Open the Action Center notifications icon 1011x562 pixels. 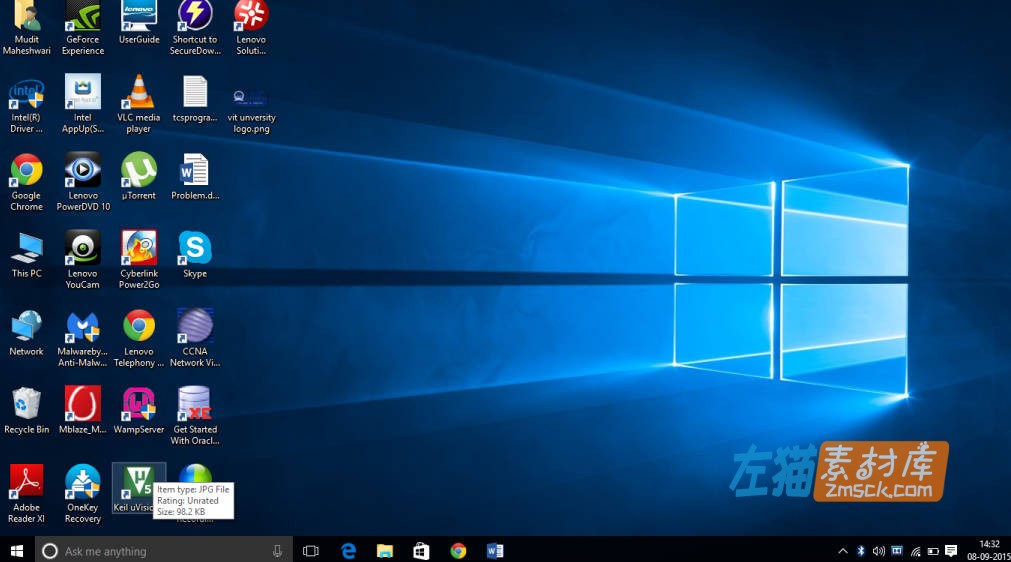click(x=951, y=550)
